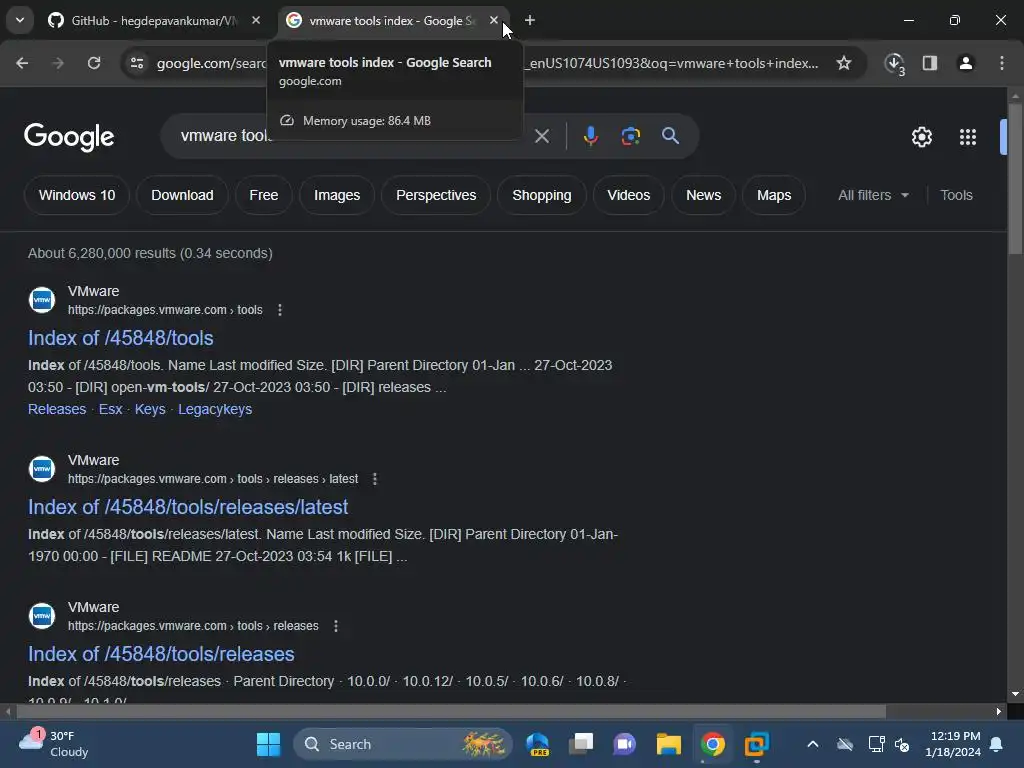Open options for releases latest result
The image size is (1024, 768).
375,479
